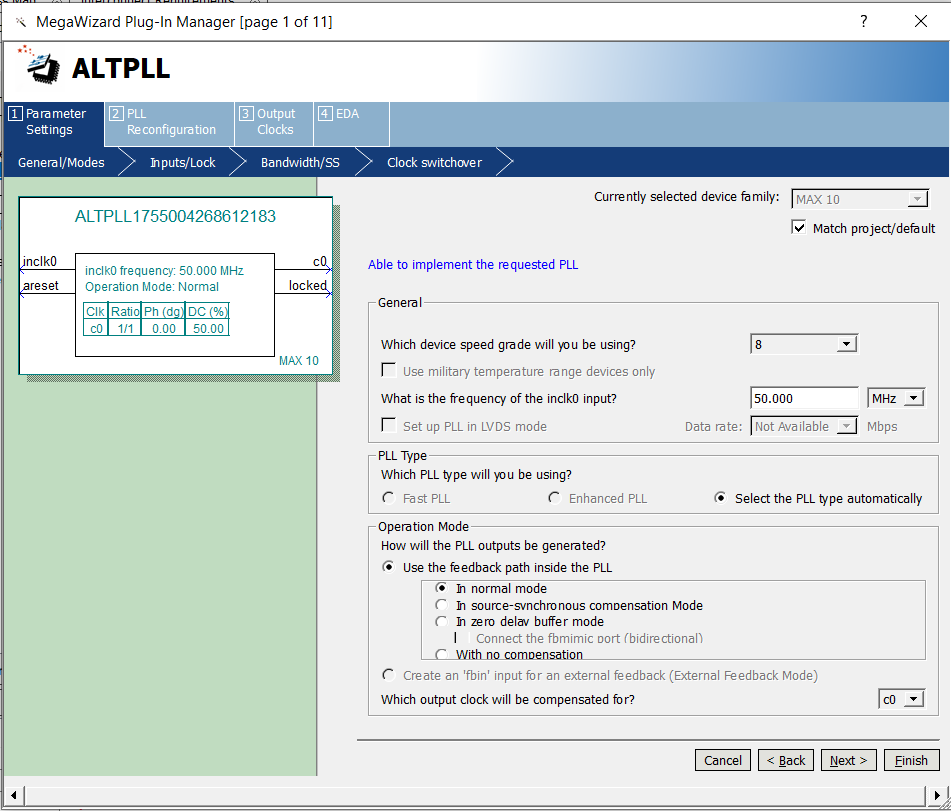Viewport: 951px width, 811px height.
Task: Click the 'MAX 10' label in the diagram
Action: pos(298,360)
